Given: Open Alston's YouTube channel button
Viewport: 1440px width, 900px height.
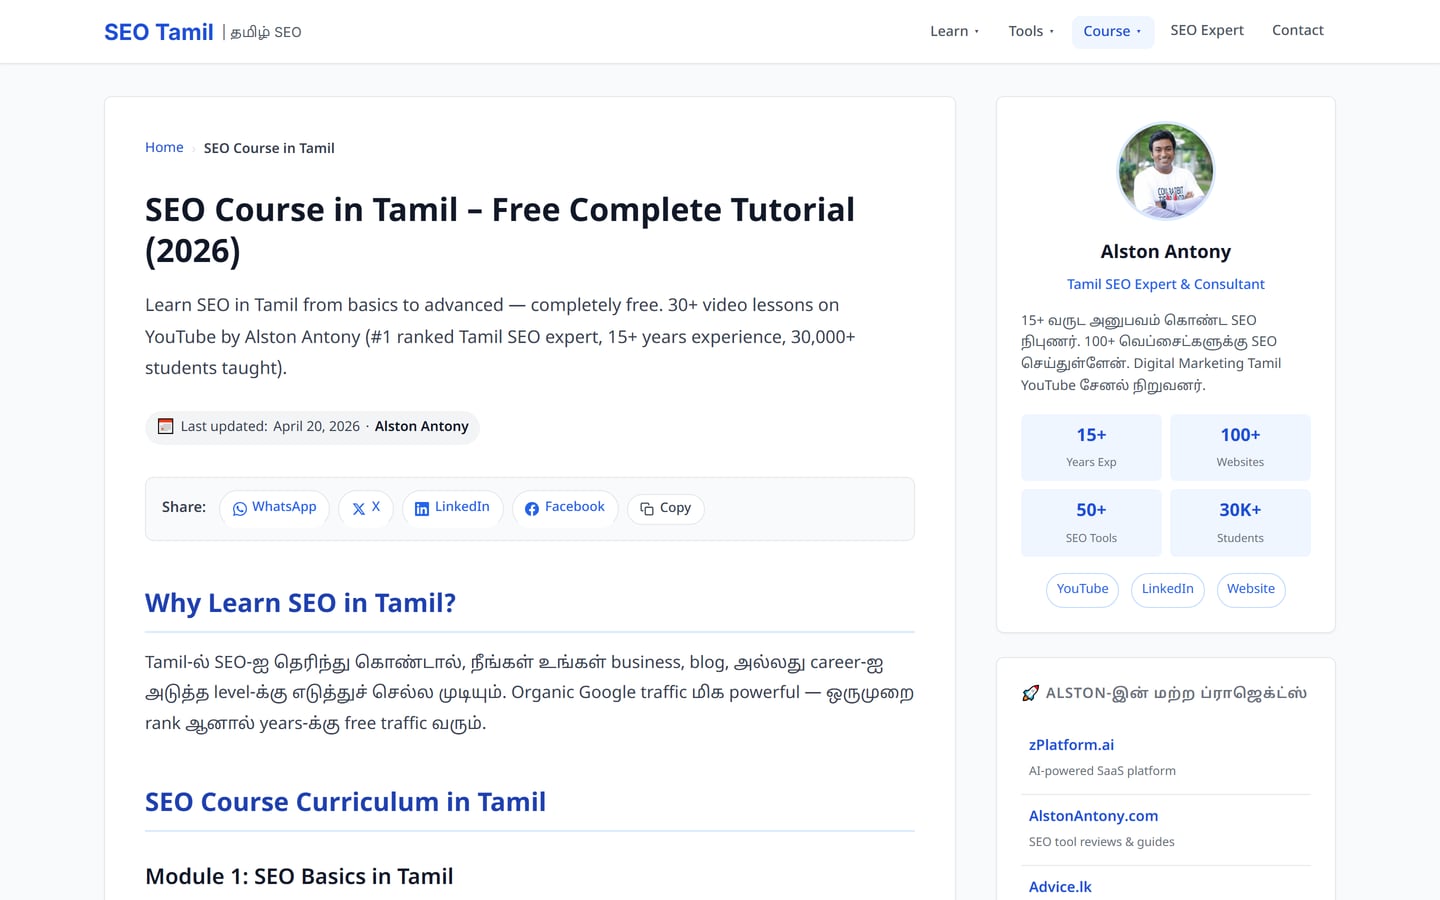Looking at the screenshot, I should (1082, 590).
